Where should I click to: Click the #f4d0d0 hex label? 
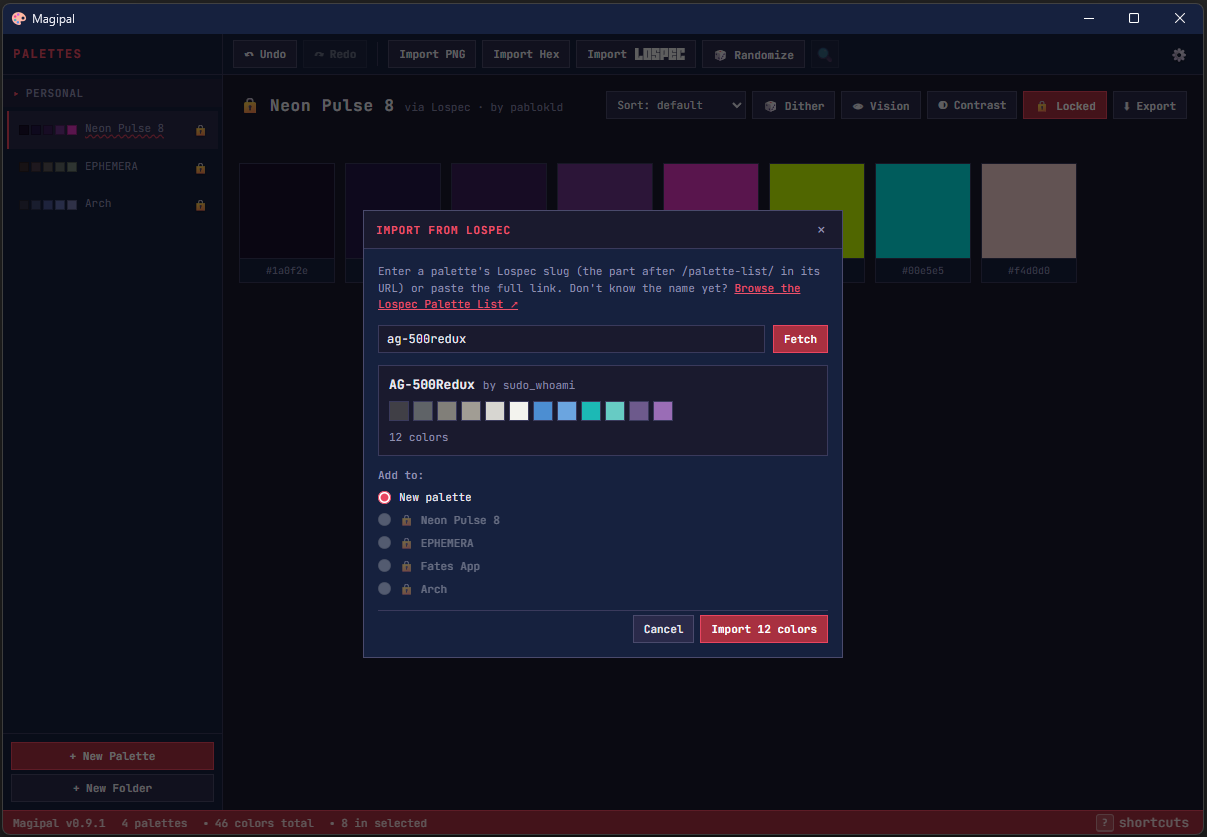point(1029,270)
